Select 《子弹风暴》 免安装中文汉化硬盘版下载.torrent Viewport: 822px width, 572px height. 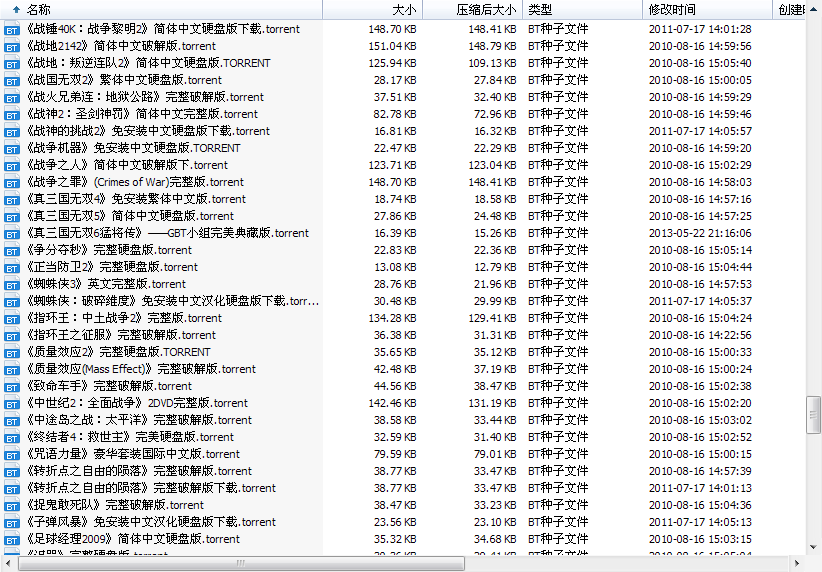click(x=151, y=522)
